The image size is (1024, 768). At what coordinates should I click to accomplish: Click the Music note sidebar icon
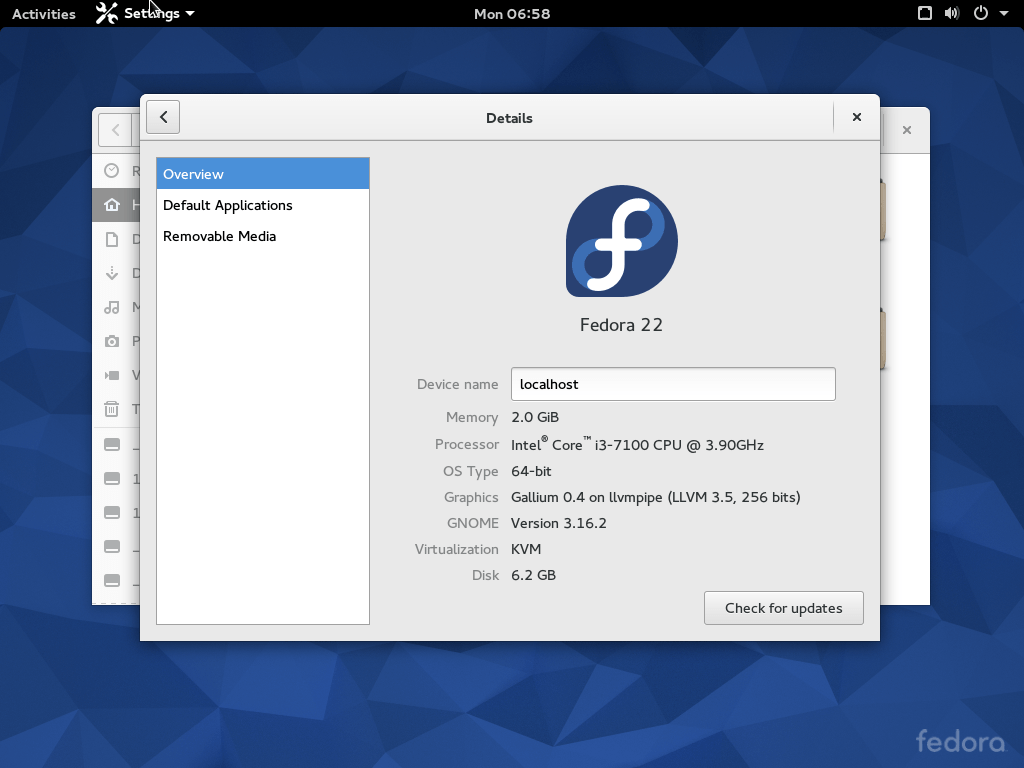112,307
